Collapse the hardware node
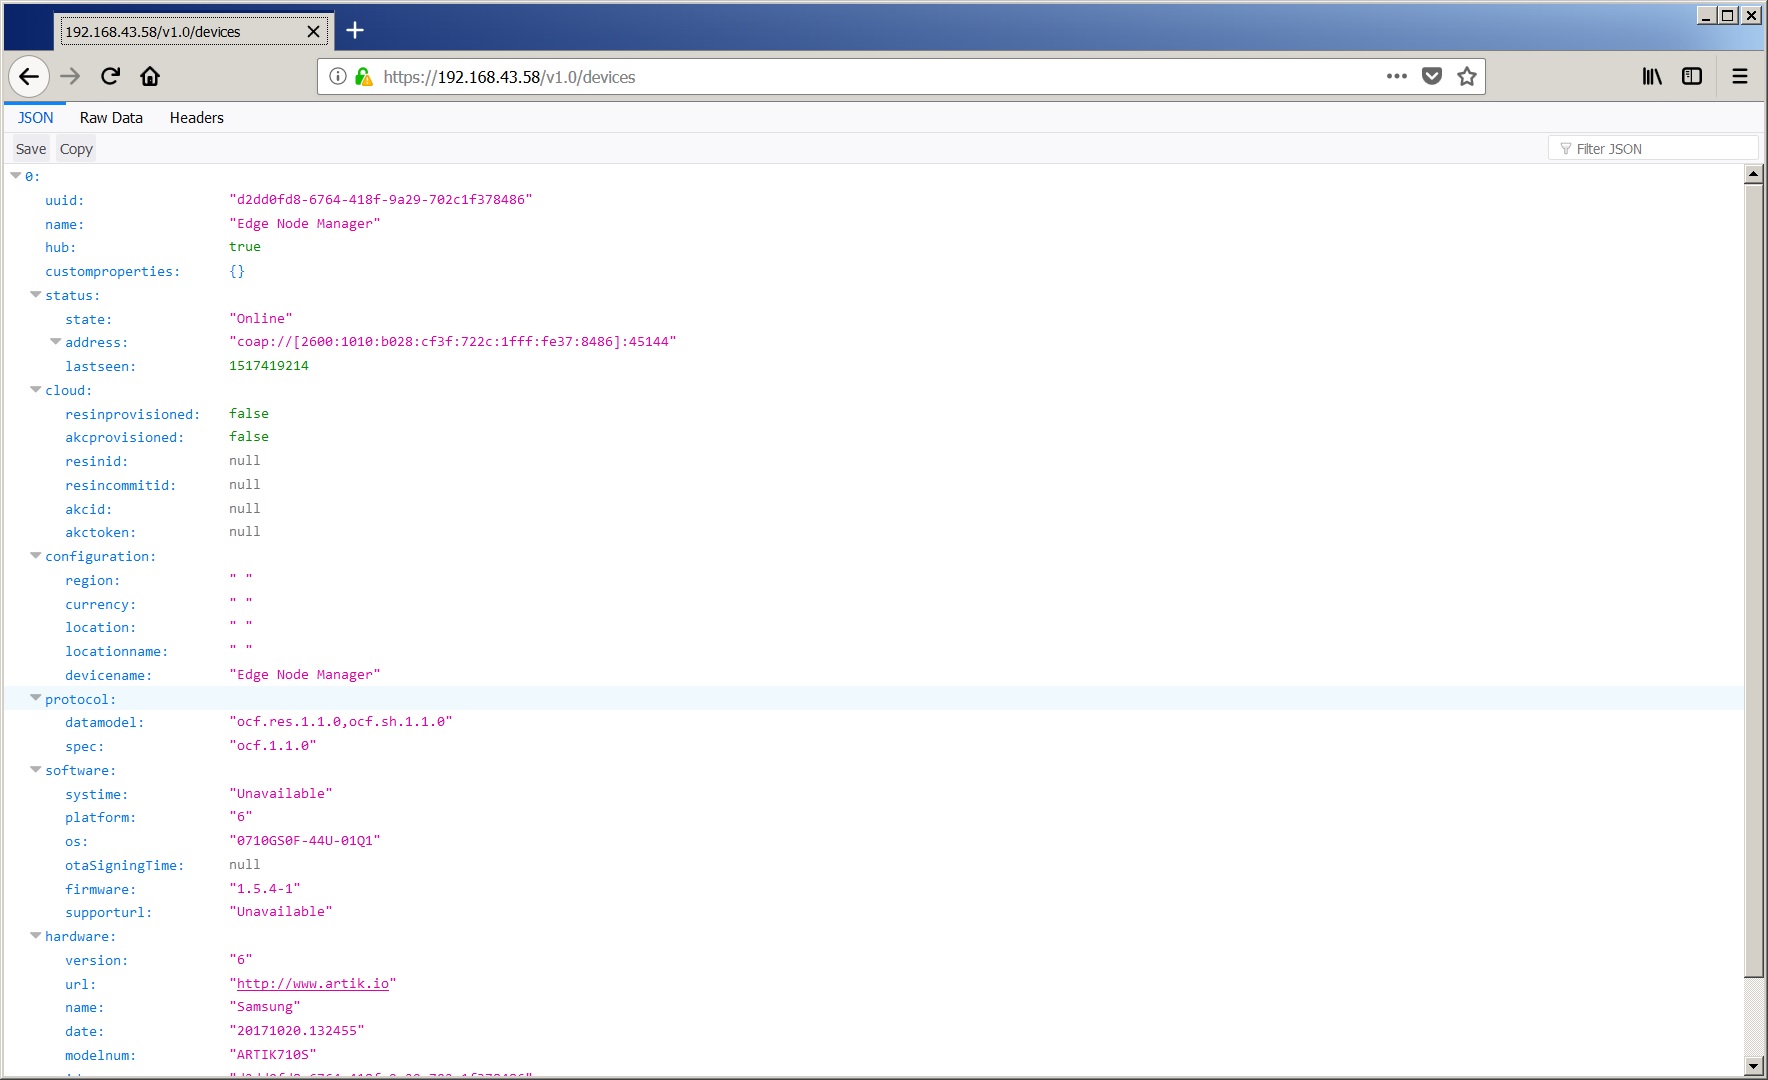The image size is (1768, 1080). 36,936
